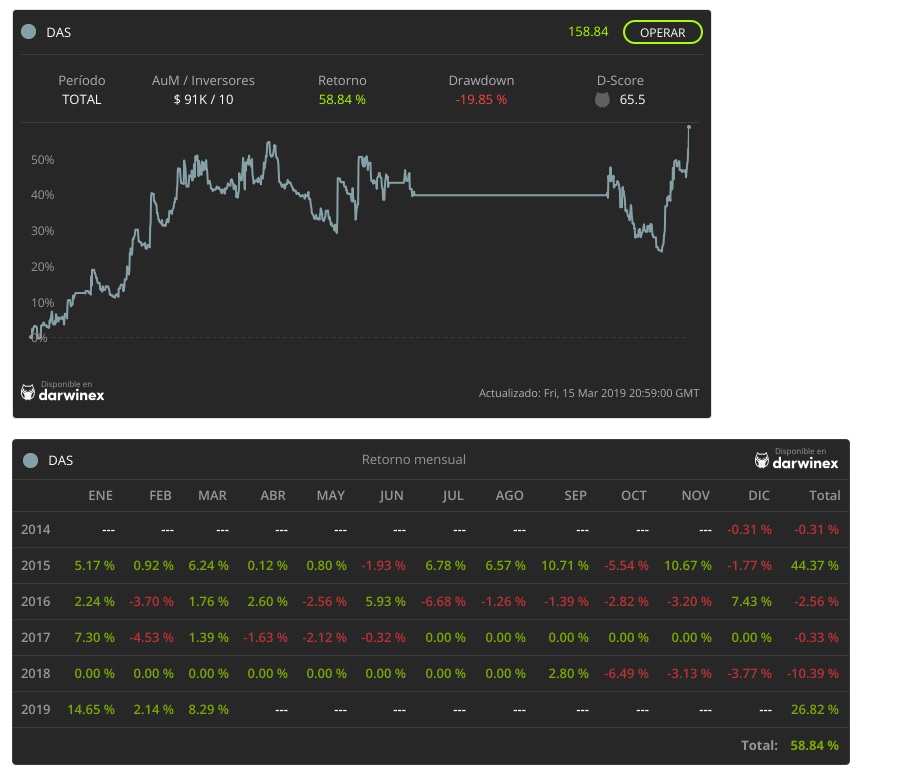Click the 158.84 quote value
This screenshot has height=772, width=900.
click(x=588, y=32)
